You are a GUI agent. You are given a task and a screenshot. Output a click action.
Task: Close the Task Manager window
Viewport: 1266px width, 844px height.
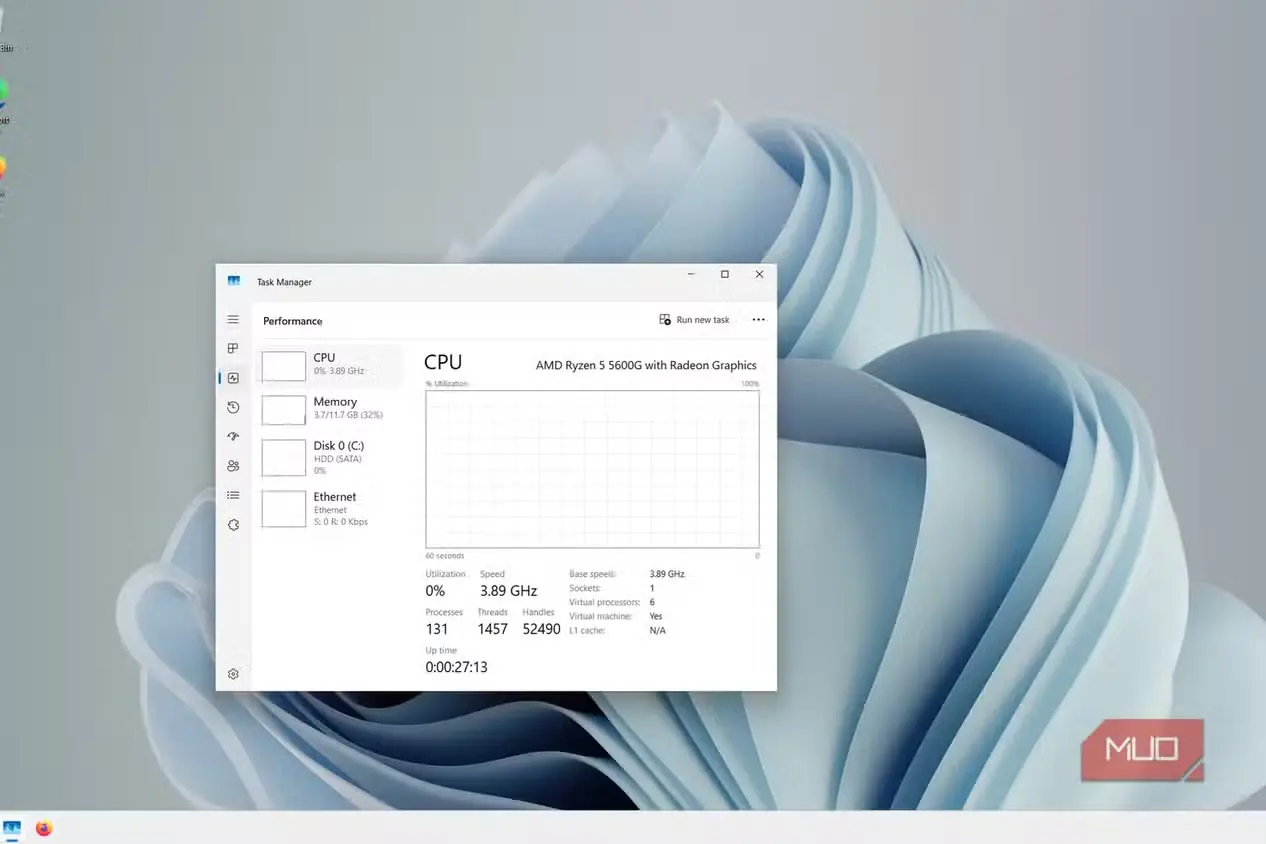tap(759, 274)
